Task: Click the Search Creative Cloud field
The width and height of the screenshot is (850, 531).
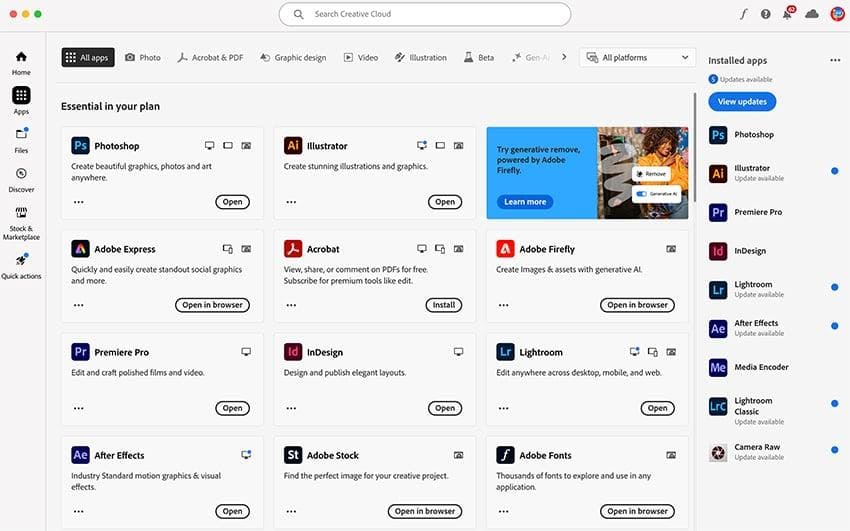Action: point(425,14)
